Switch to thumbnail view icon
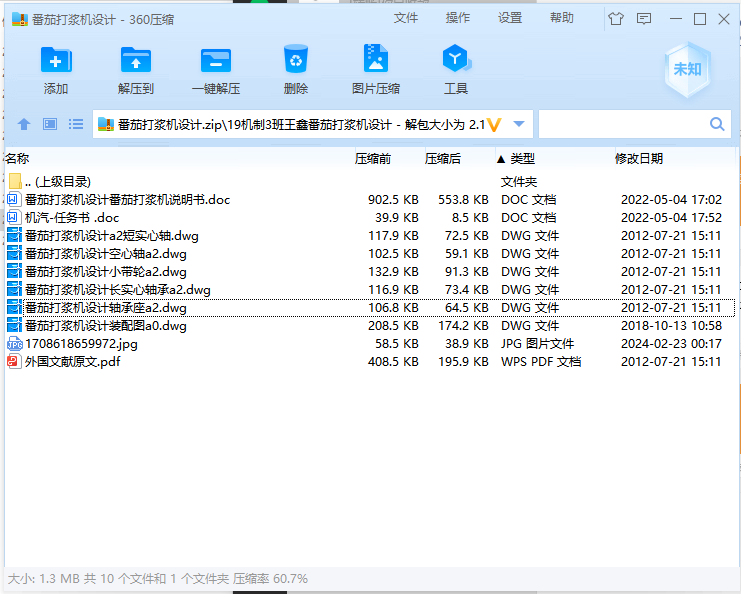Image resolution: width=741 pixels, height=594 pixels. click(50, 124)
